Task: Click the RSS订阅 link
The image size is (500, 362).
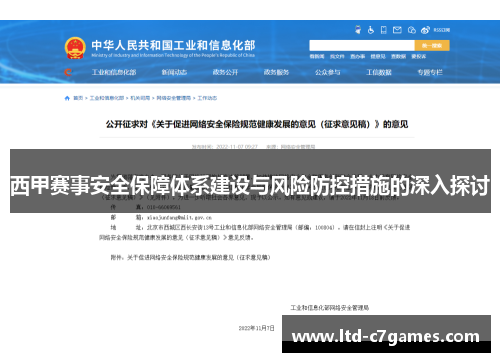Action: click(x=442, y=30)
